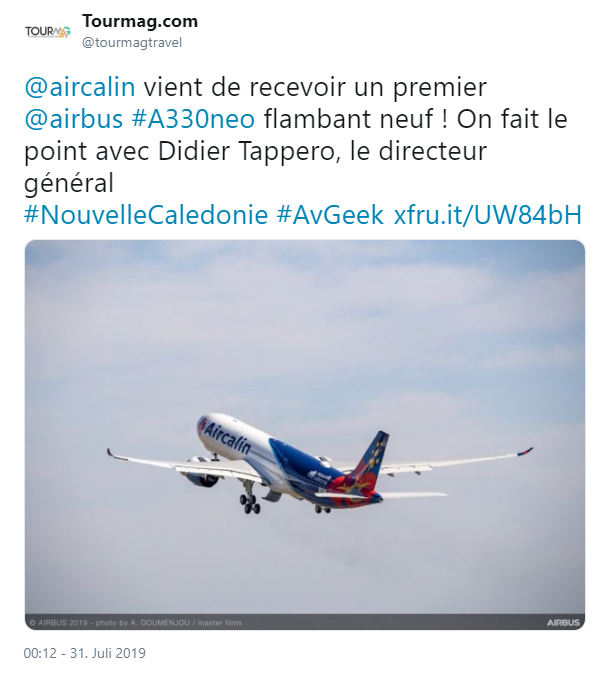Click the plane's main landing gear wheels
Viewport: 616px width, 674px height.
coord(250,503)
